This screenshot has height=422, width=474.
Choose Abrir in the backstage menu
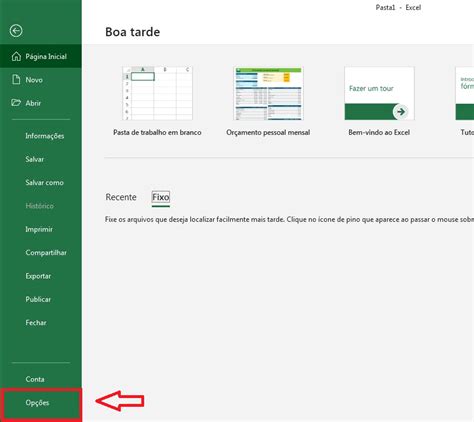[41, 103]
